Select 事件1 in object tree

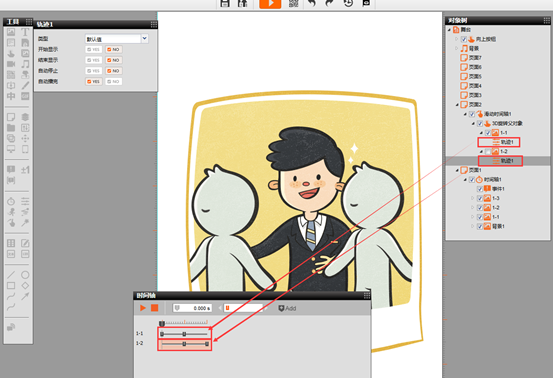click(x=498, y=189)
